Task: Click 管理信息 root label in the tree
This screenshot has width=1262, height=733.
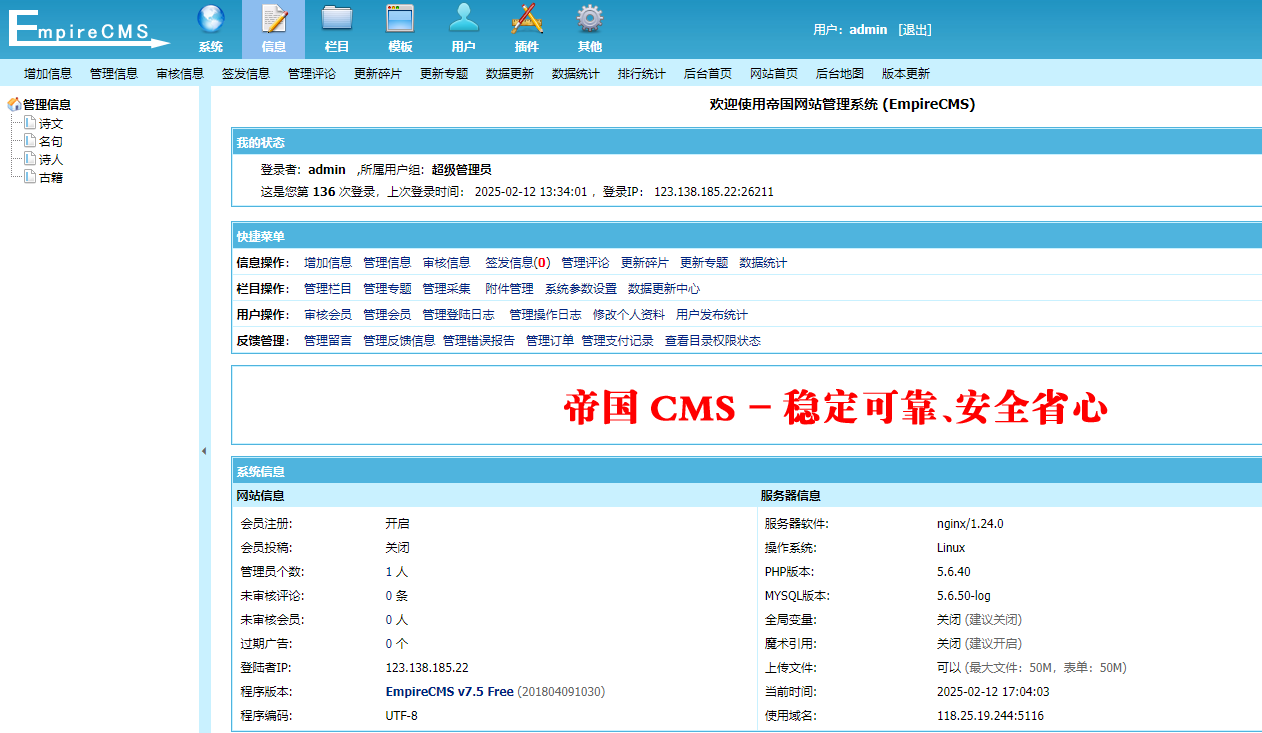Action: 47,104
